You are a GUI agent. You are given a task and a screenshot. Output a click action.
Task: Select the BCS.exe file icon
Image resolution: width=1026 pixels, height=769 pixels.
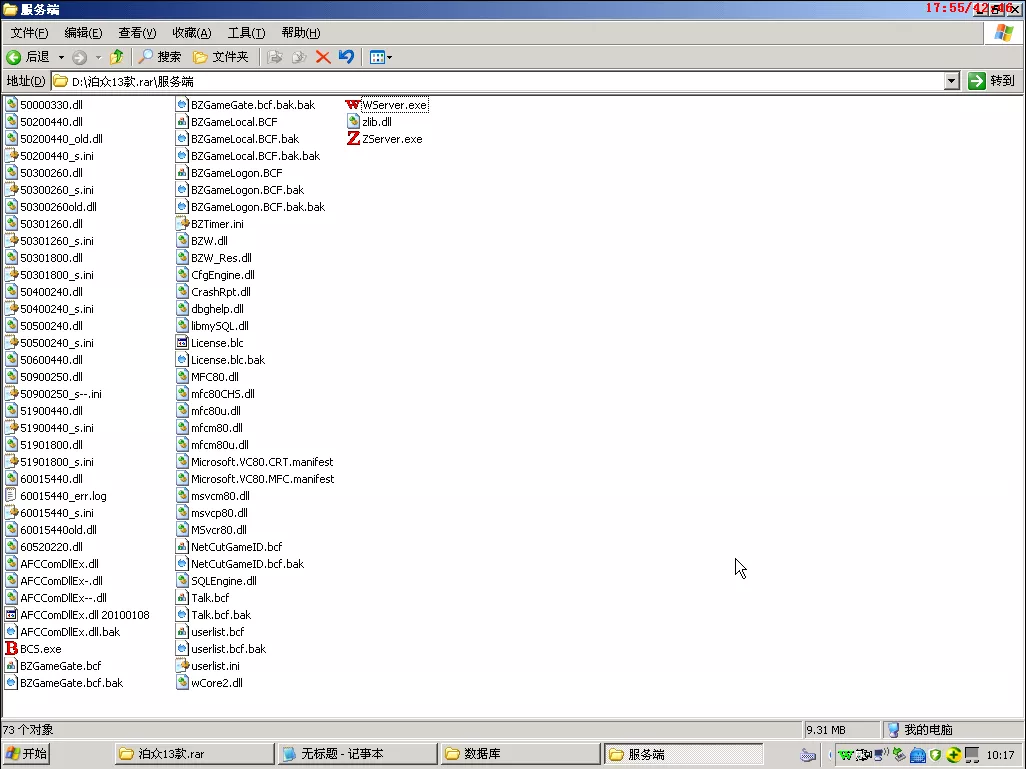point(12,649)
